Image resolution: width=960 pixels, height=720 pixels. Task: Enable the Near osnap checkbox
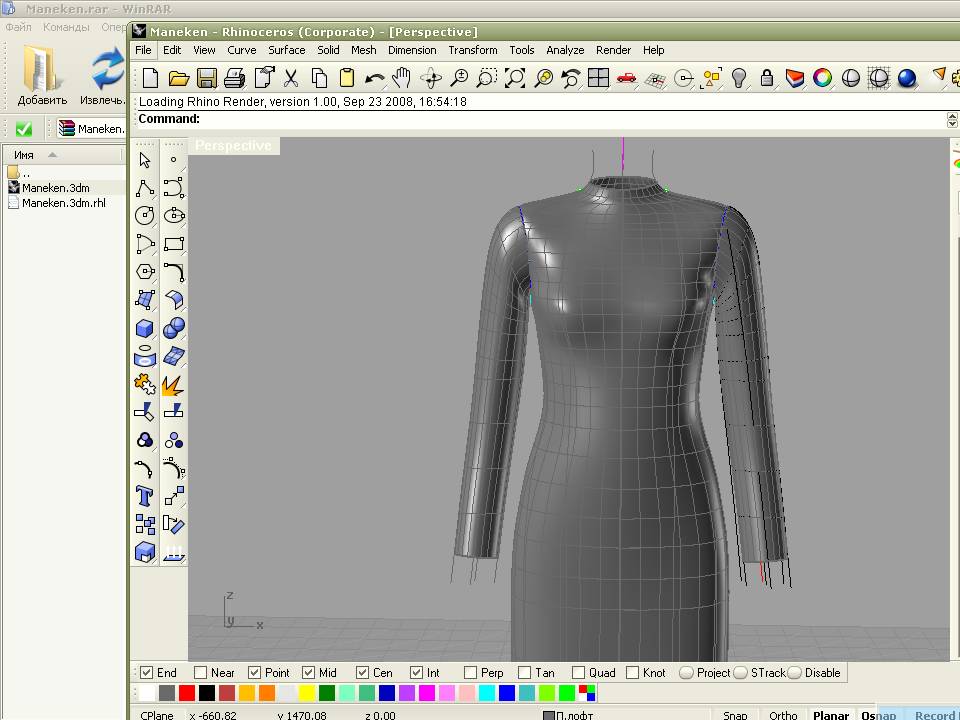201,673
